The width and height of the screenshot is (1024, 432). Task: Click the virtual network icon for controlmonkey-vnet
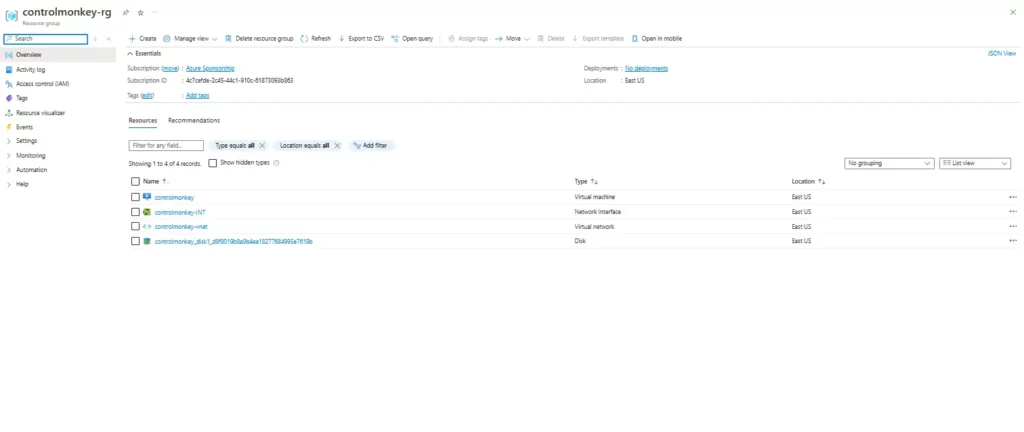click(147, 226)
